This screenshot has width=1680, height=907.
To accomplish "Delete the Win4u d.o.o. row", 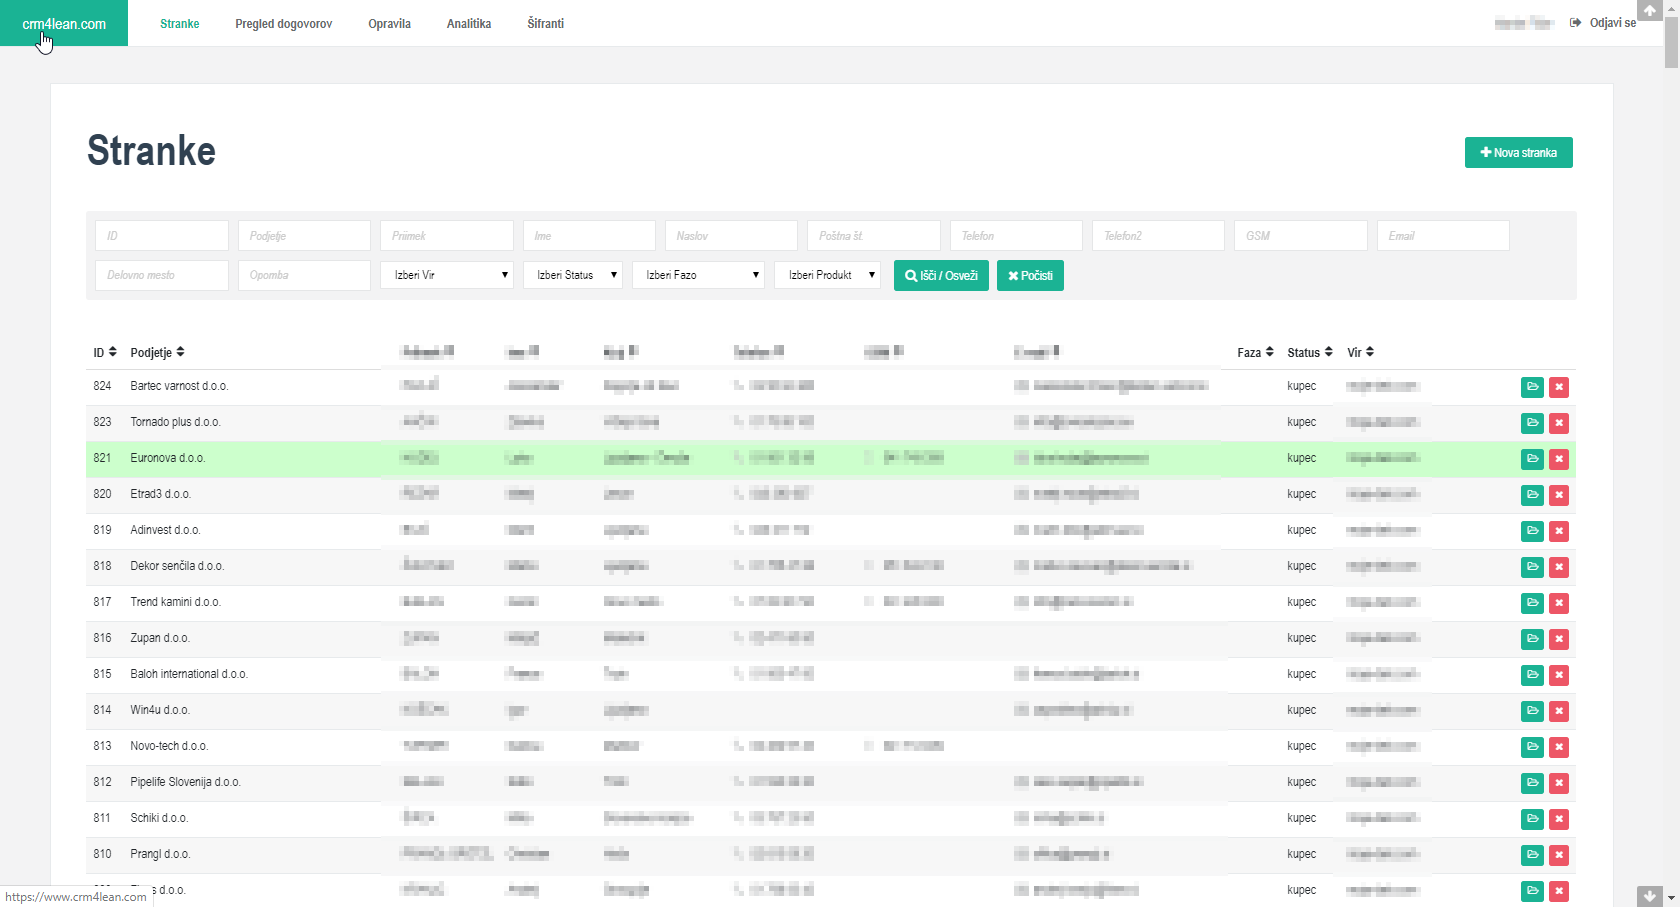I will [1558, 711].
